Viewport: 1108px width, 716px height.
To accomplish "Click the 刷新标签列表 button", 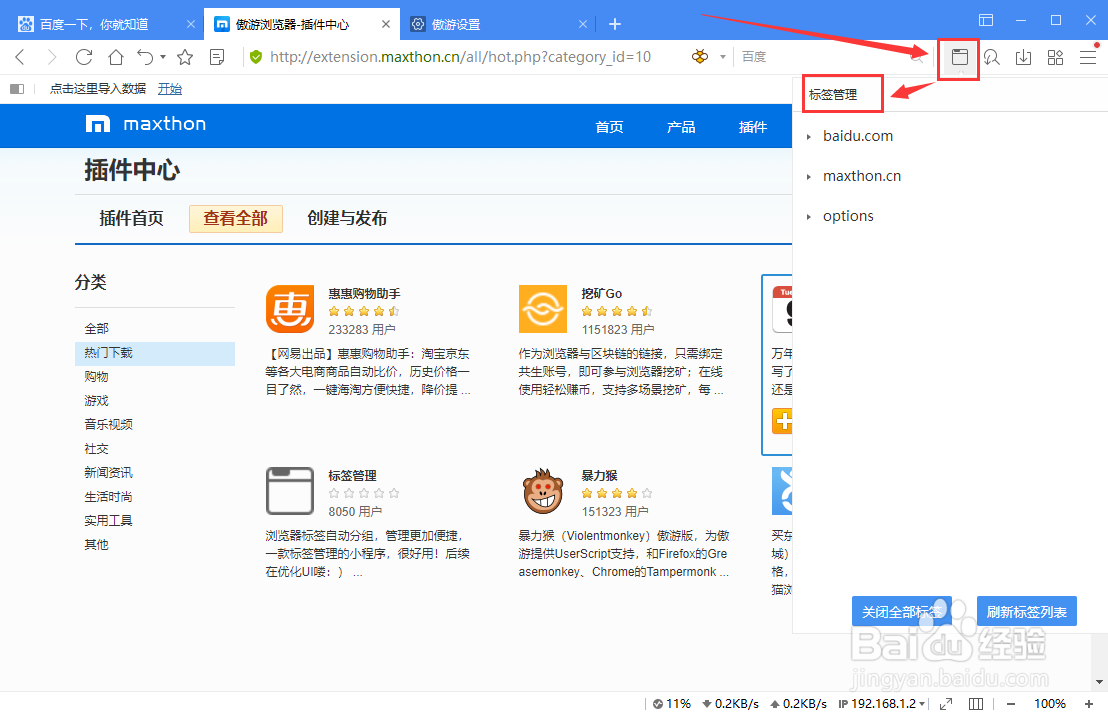I will click(1027, 611).
